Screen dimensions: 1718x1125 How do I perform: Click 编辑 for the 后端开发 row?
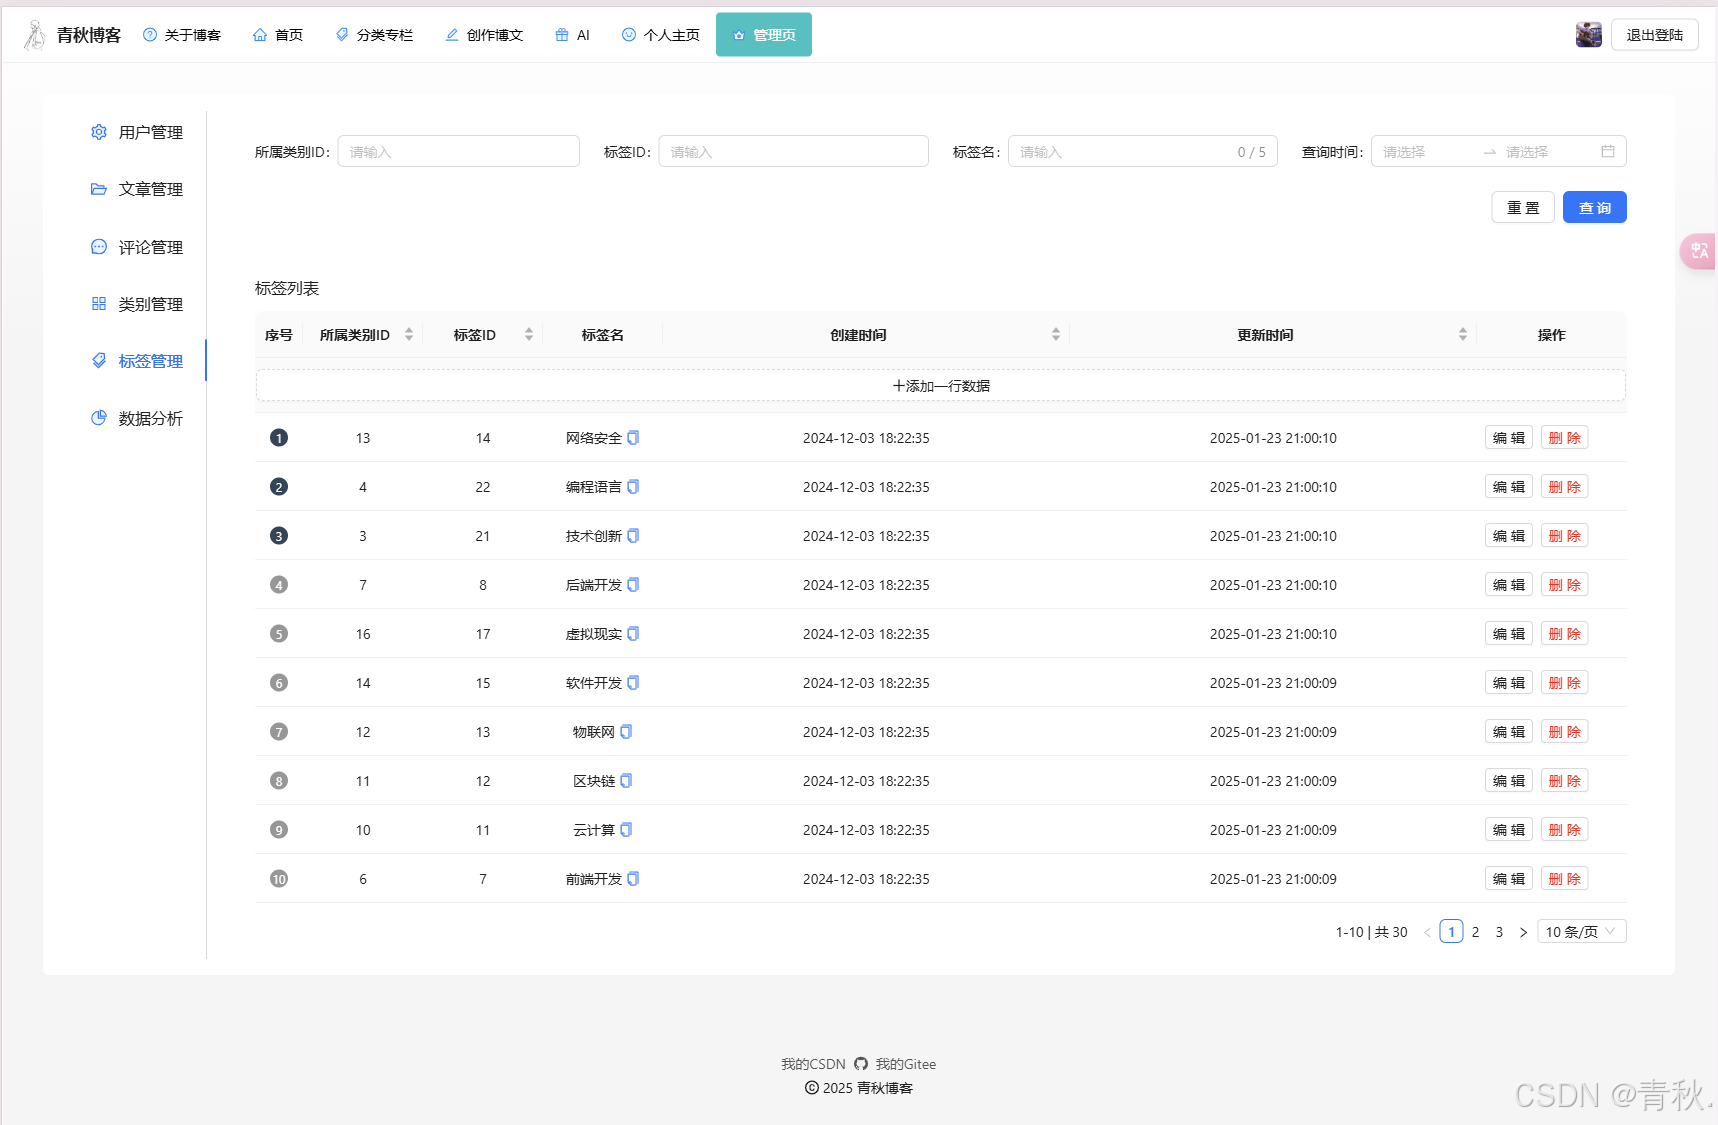pos(1508,585)
